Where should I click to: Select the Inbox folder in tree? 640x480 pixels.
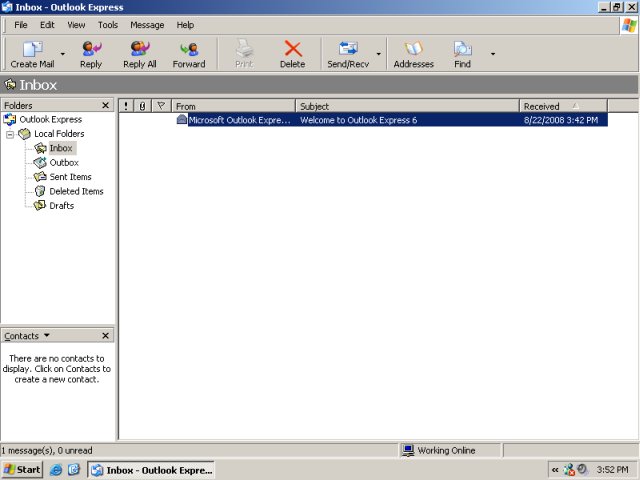point(61,148)
